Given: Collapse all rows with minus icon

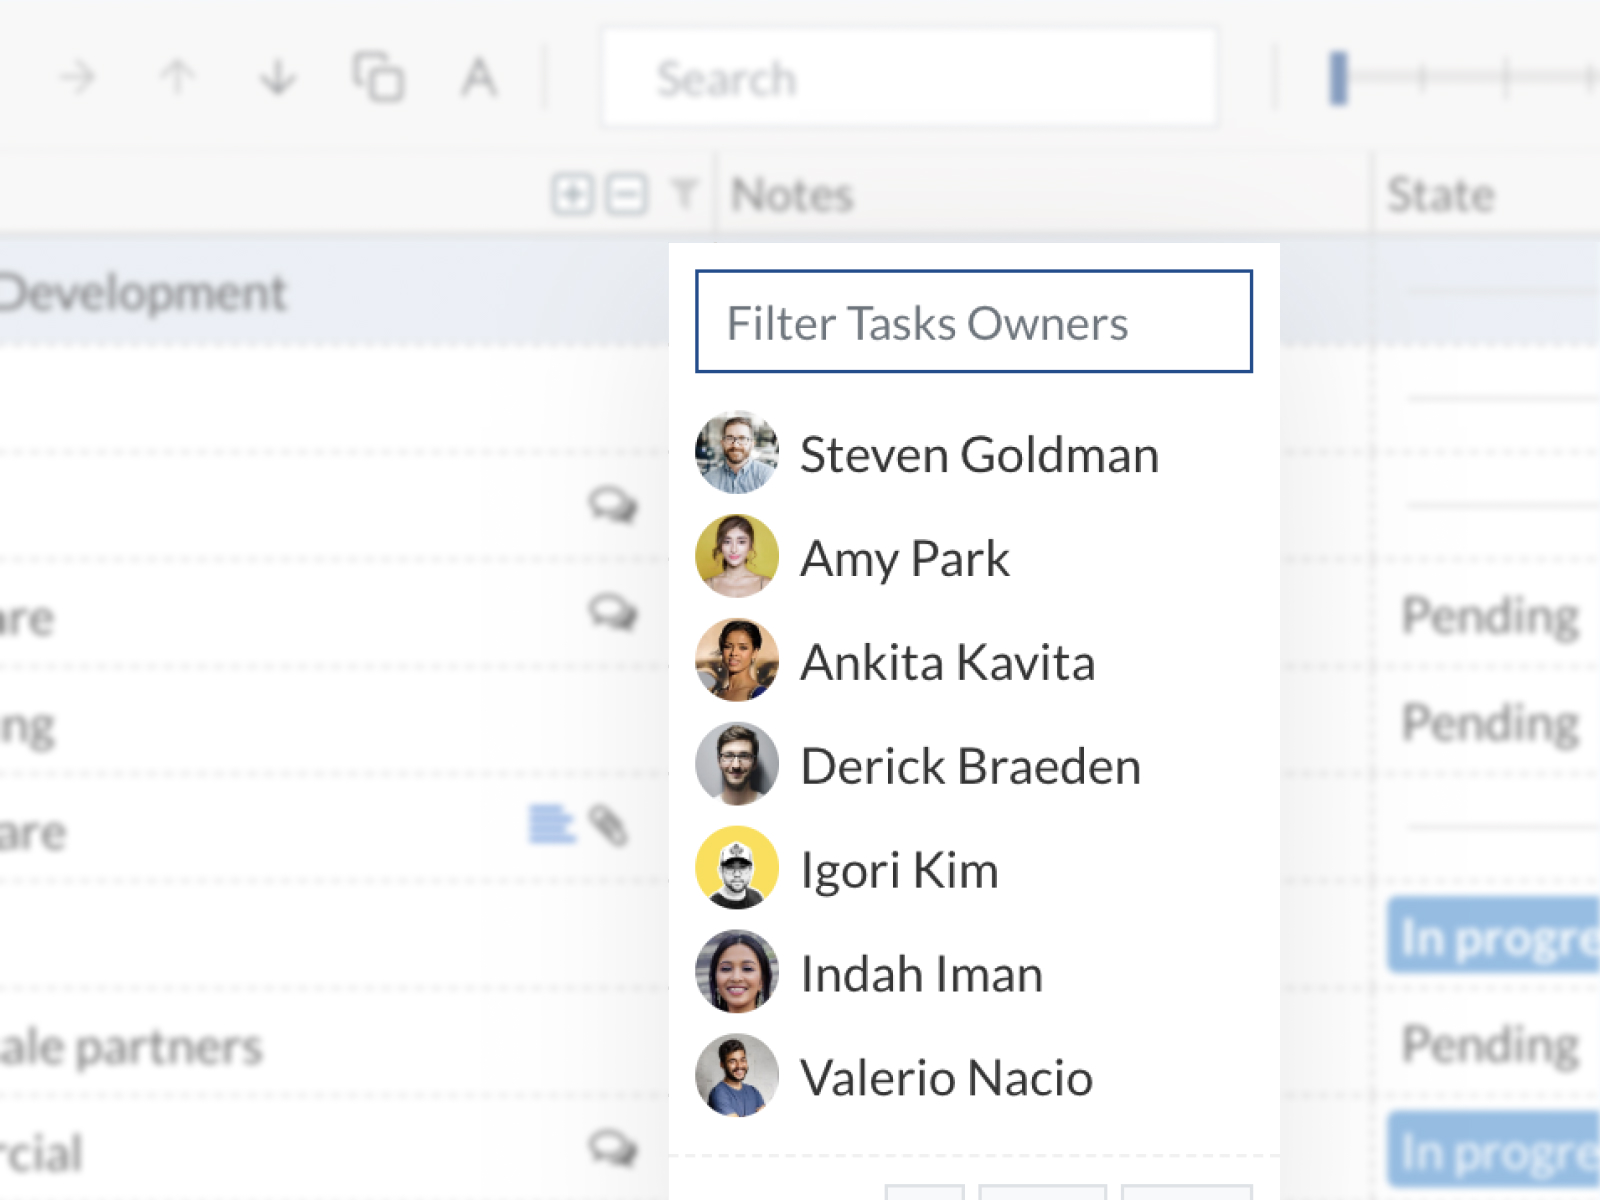Looking at the screenshot, I should pyautogui.click(x=627, y=194).
